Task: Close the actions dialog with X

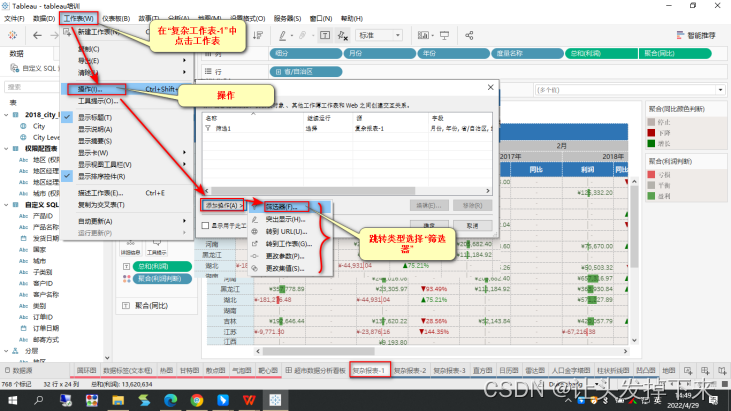Action: pos(490,87)
